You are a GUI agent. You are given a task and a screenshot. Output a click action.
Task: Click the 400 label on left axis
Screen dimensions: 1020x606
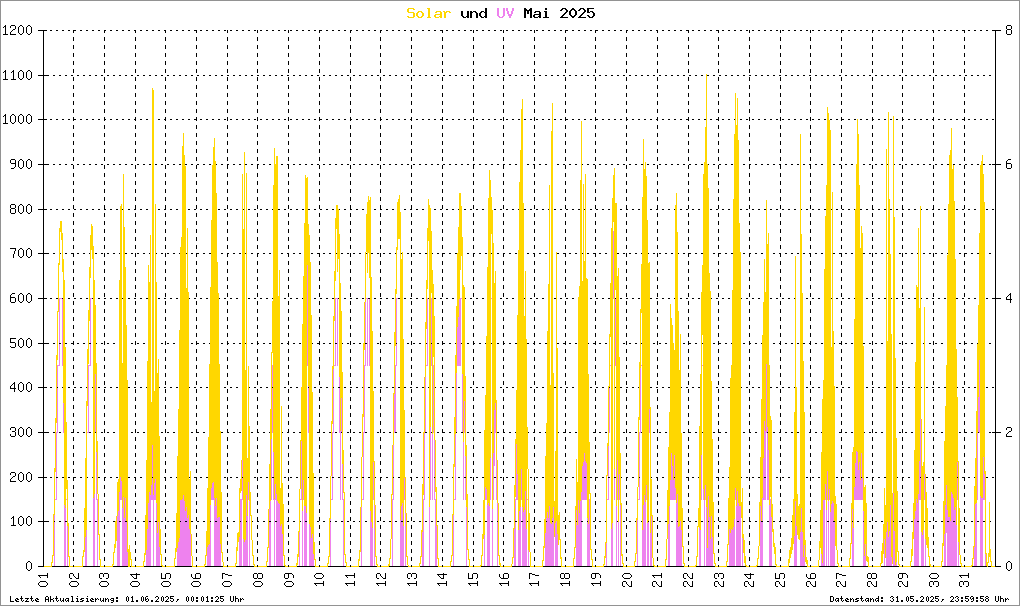(x=21, y=388)
